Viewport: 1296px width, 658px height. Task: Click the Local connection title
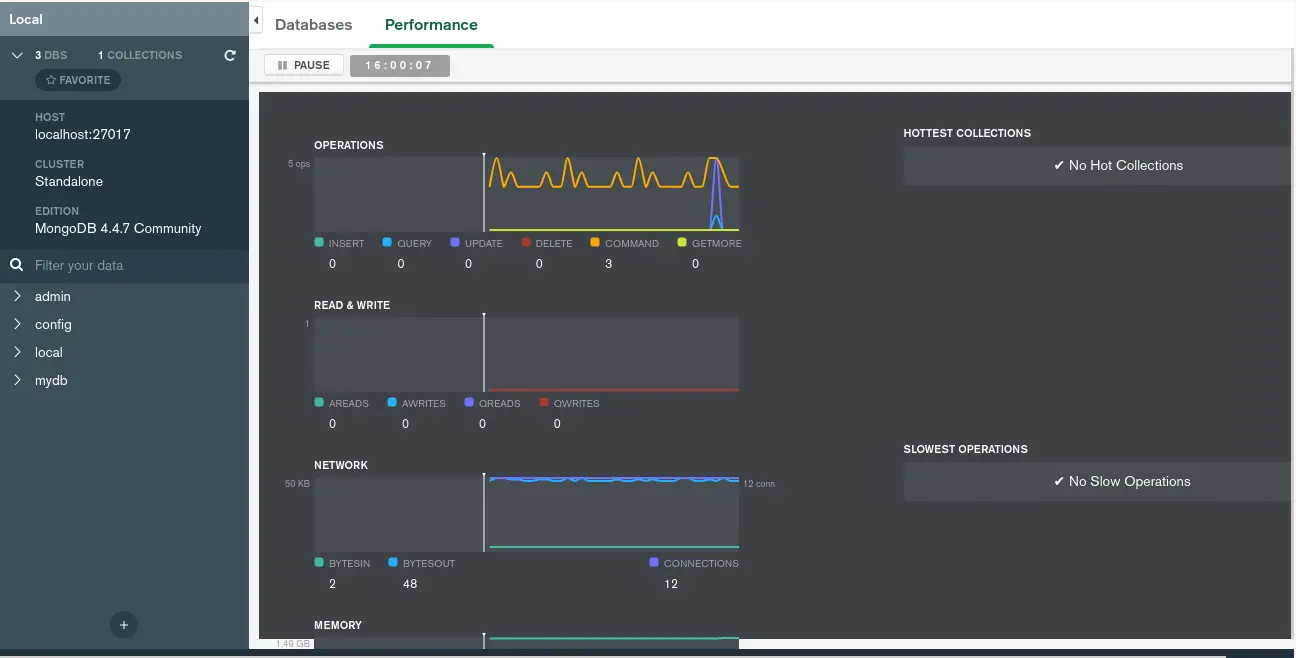(x=26, y=19)
